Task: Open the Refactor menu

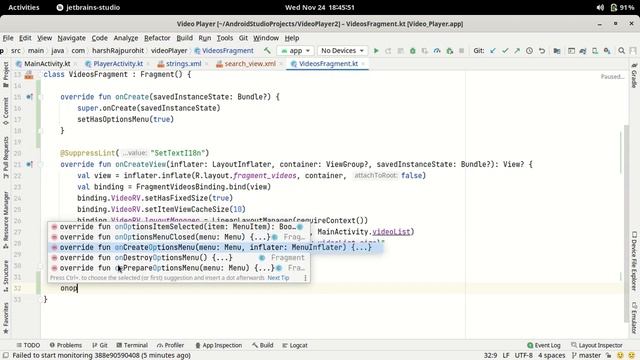Action: click(157, 38)
